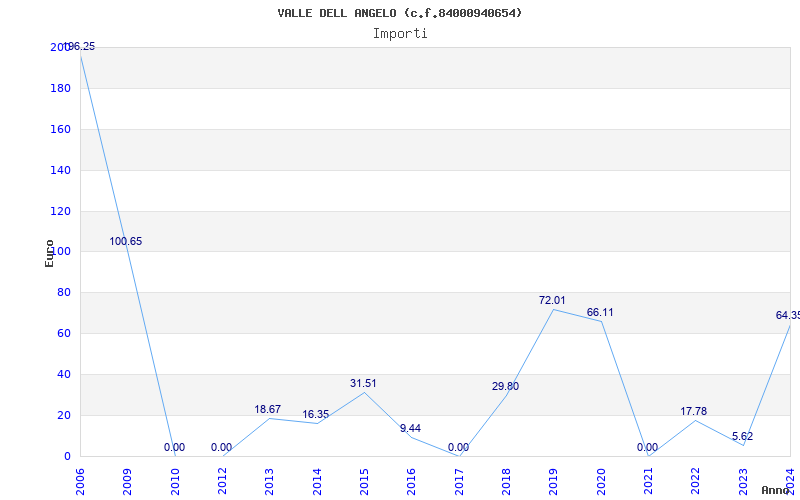The width and height of the screenshot is (800, 500).
Task: Click the 16.35 value label
Action: click(315, 414)
